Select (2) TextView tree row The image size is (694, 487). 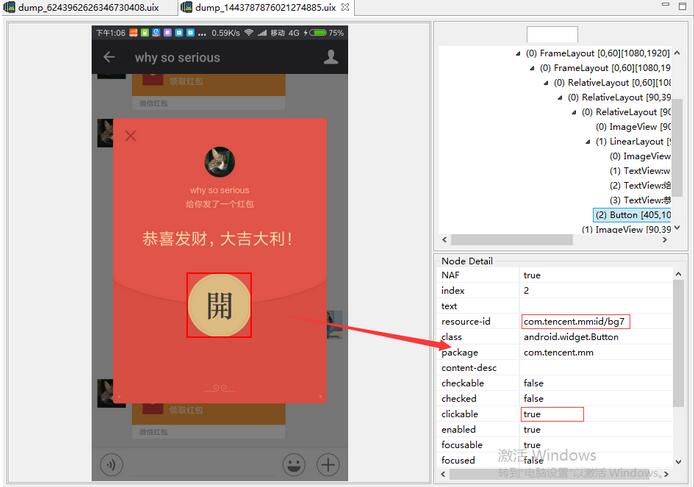[x=640, y=186]
